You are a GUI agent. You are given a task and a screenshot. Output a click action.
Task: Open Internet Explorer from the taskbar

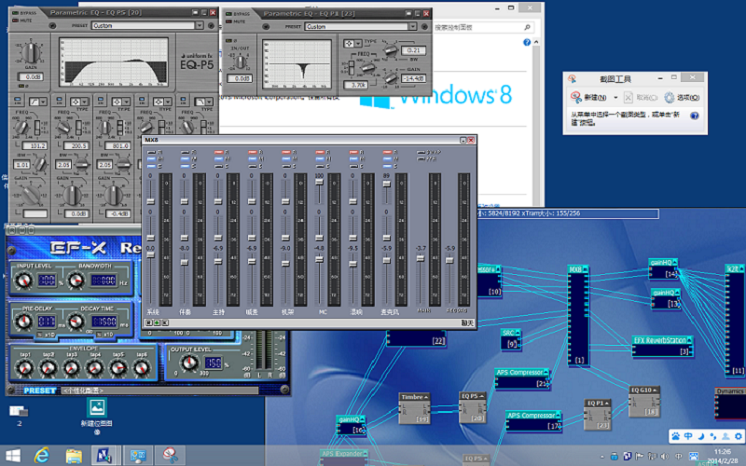(x=42, y=456)
